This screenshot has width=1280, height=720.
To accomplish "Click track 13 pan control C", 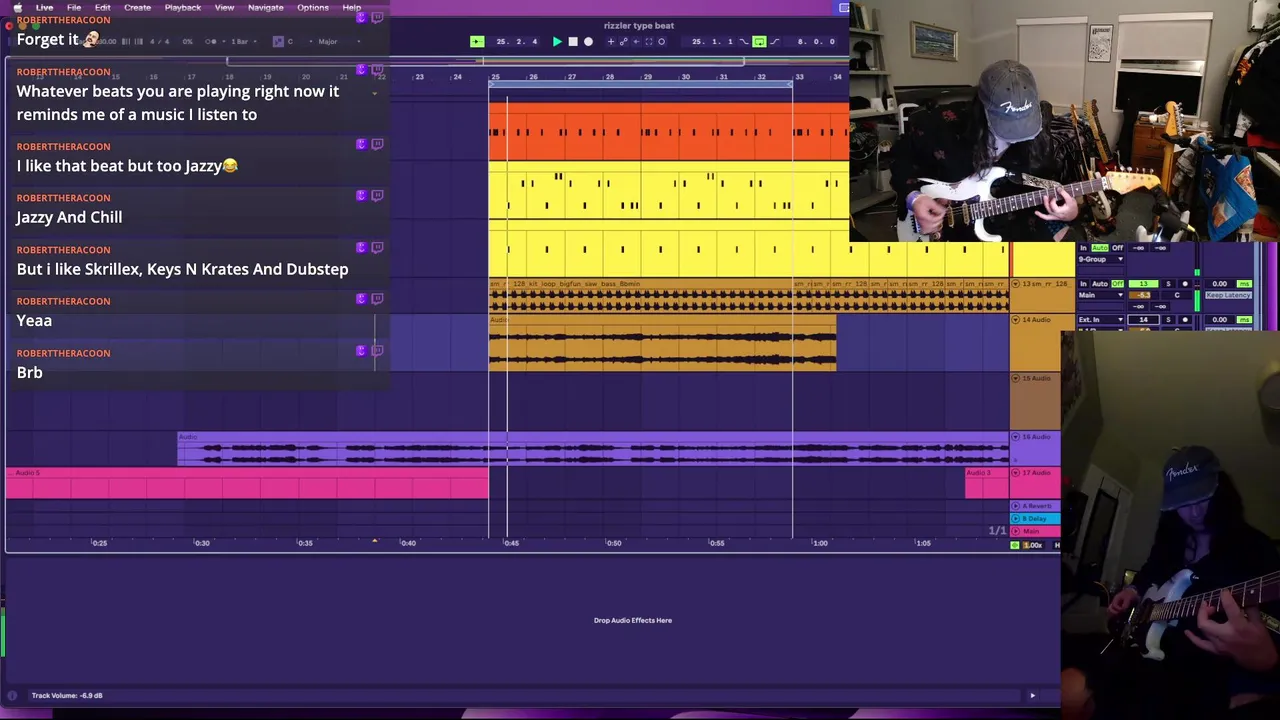I will tap(1177, 295).
